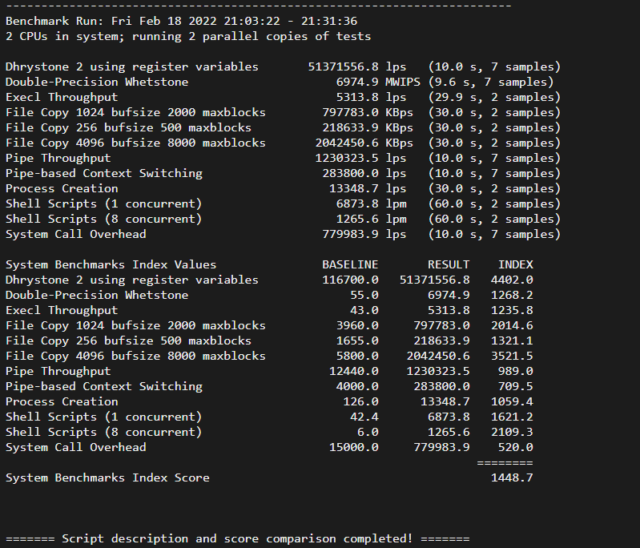Viewport: 640px width, 548px height.
Task: Click the Dhrystone index value 4402.0
Action: 512,280
